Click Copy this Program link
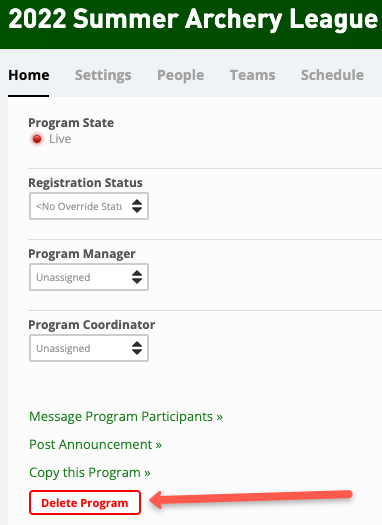The width and height of the screenshot is (382, 525). click(90, 473)
